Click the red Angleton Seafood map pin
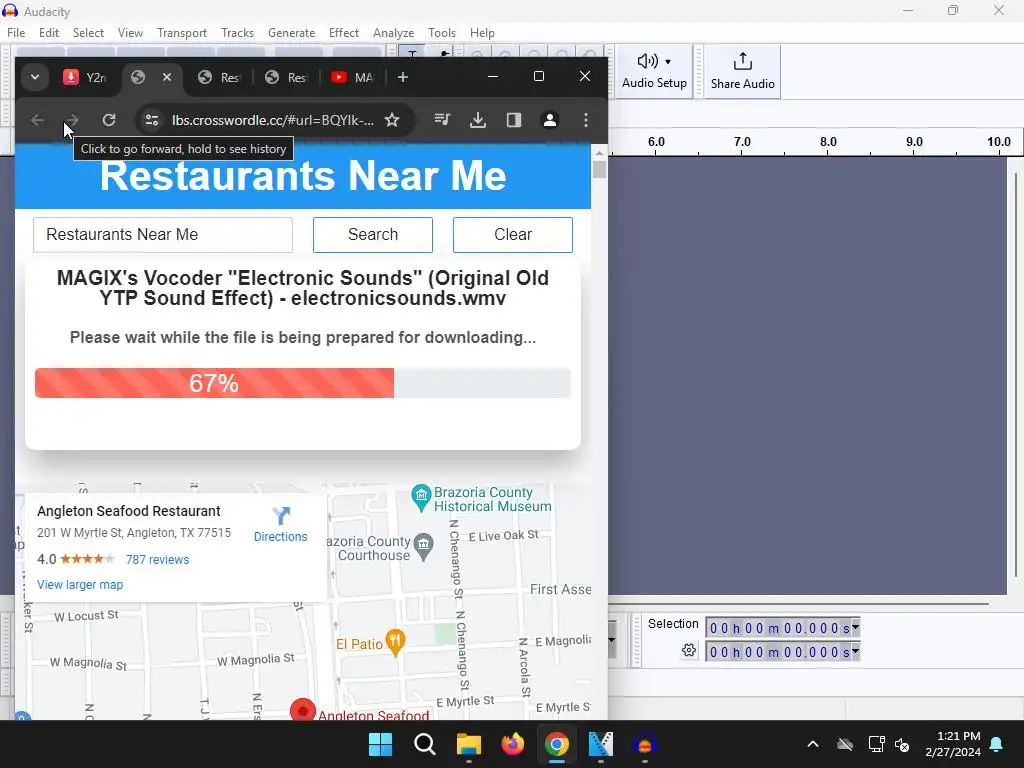Viewport: 1024px width, 768px height. pos(302,710)
